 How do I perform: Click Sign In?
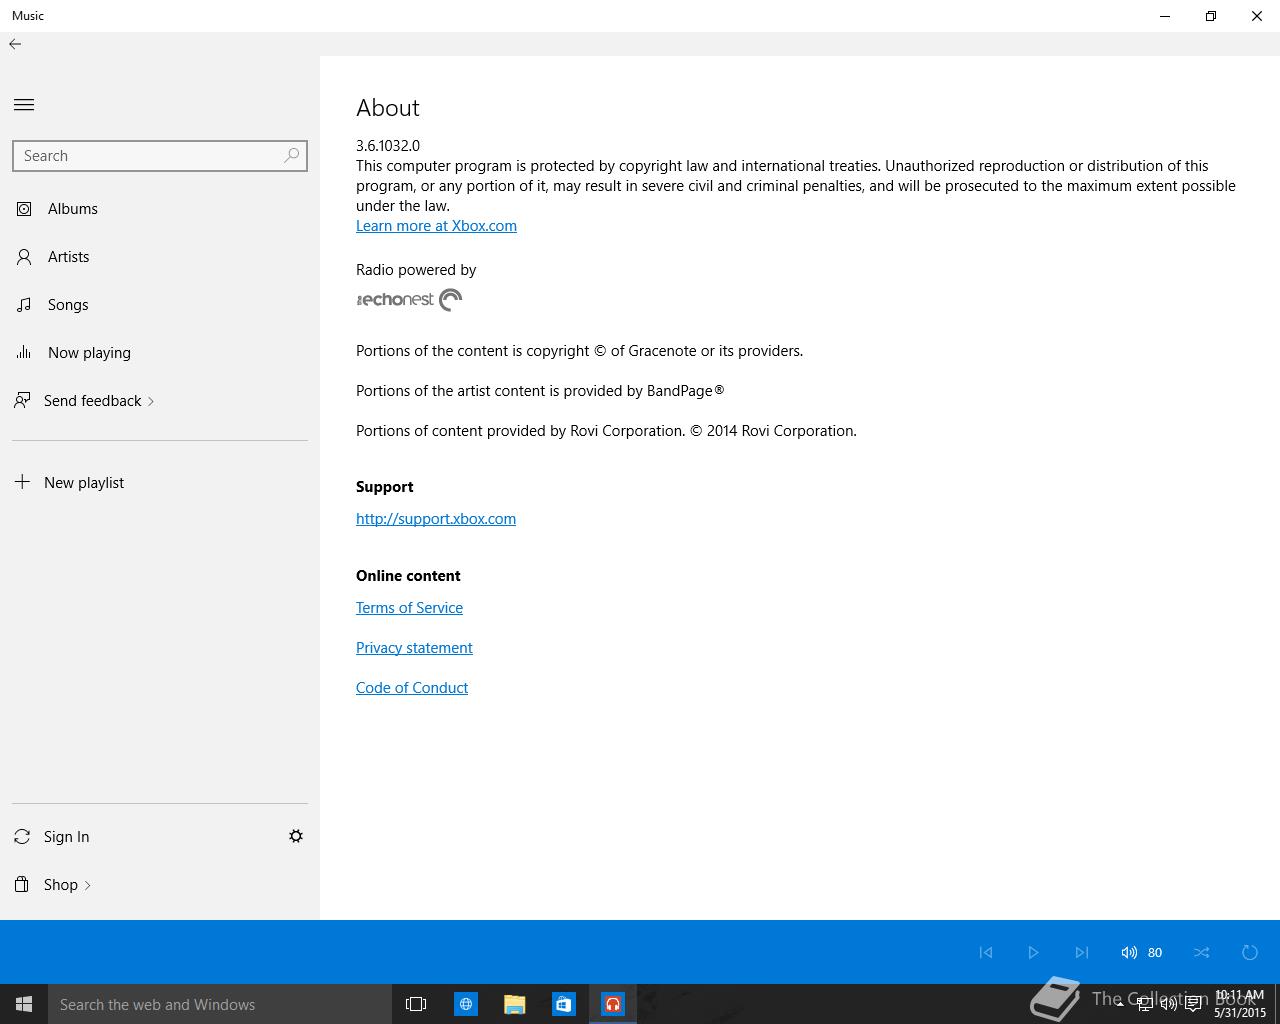click(66, 837)
